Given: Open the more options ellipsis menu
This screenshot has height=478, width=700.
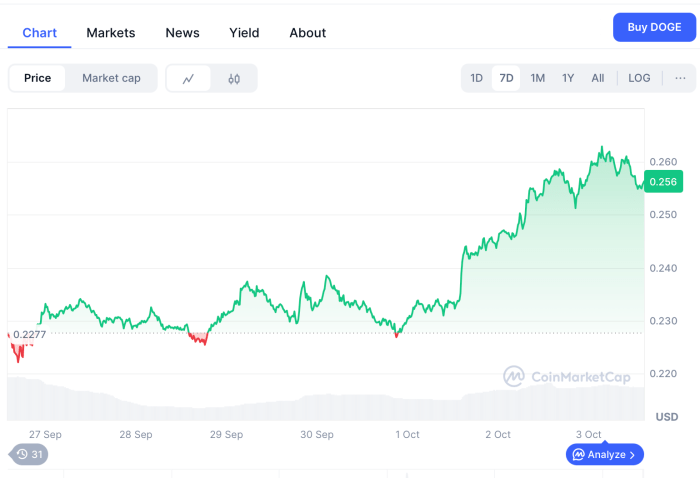Looking at the screenshot, I should [680, 78].
